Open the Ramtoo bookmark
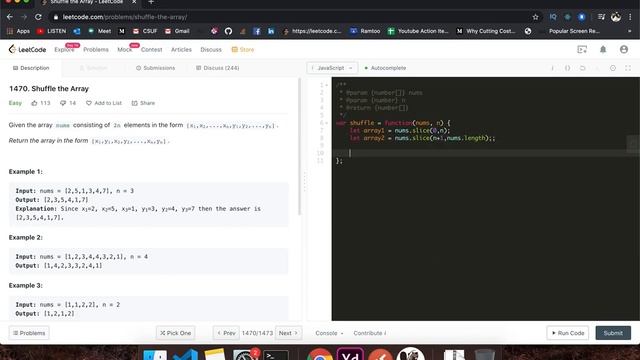 [365, 31]
